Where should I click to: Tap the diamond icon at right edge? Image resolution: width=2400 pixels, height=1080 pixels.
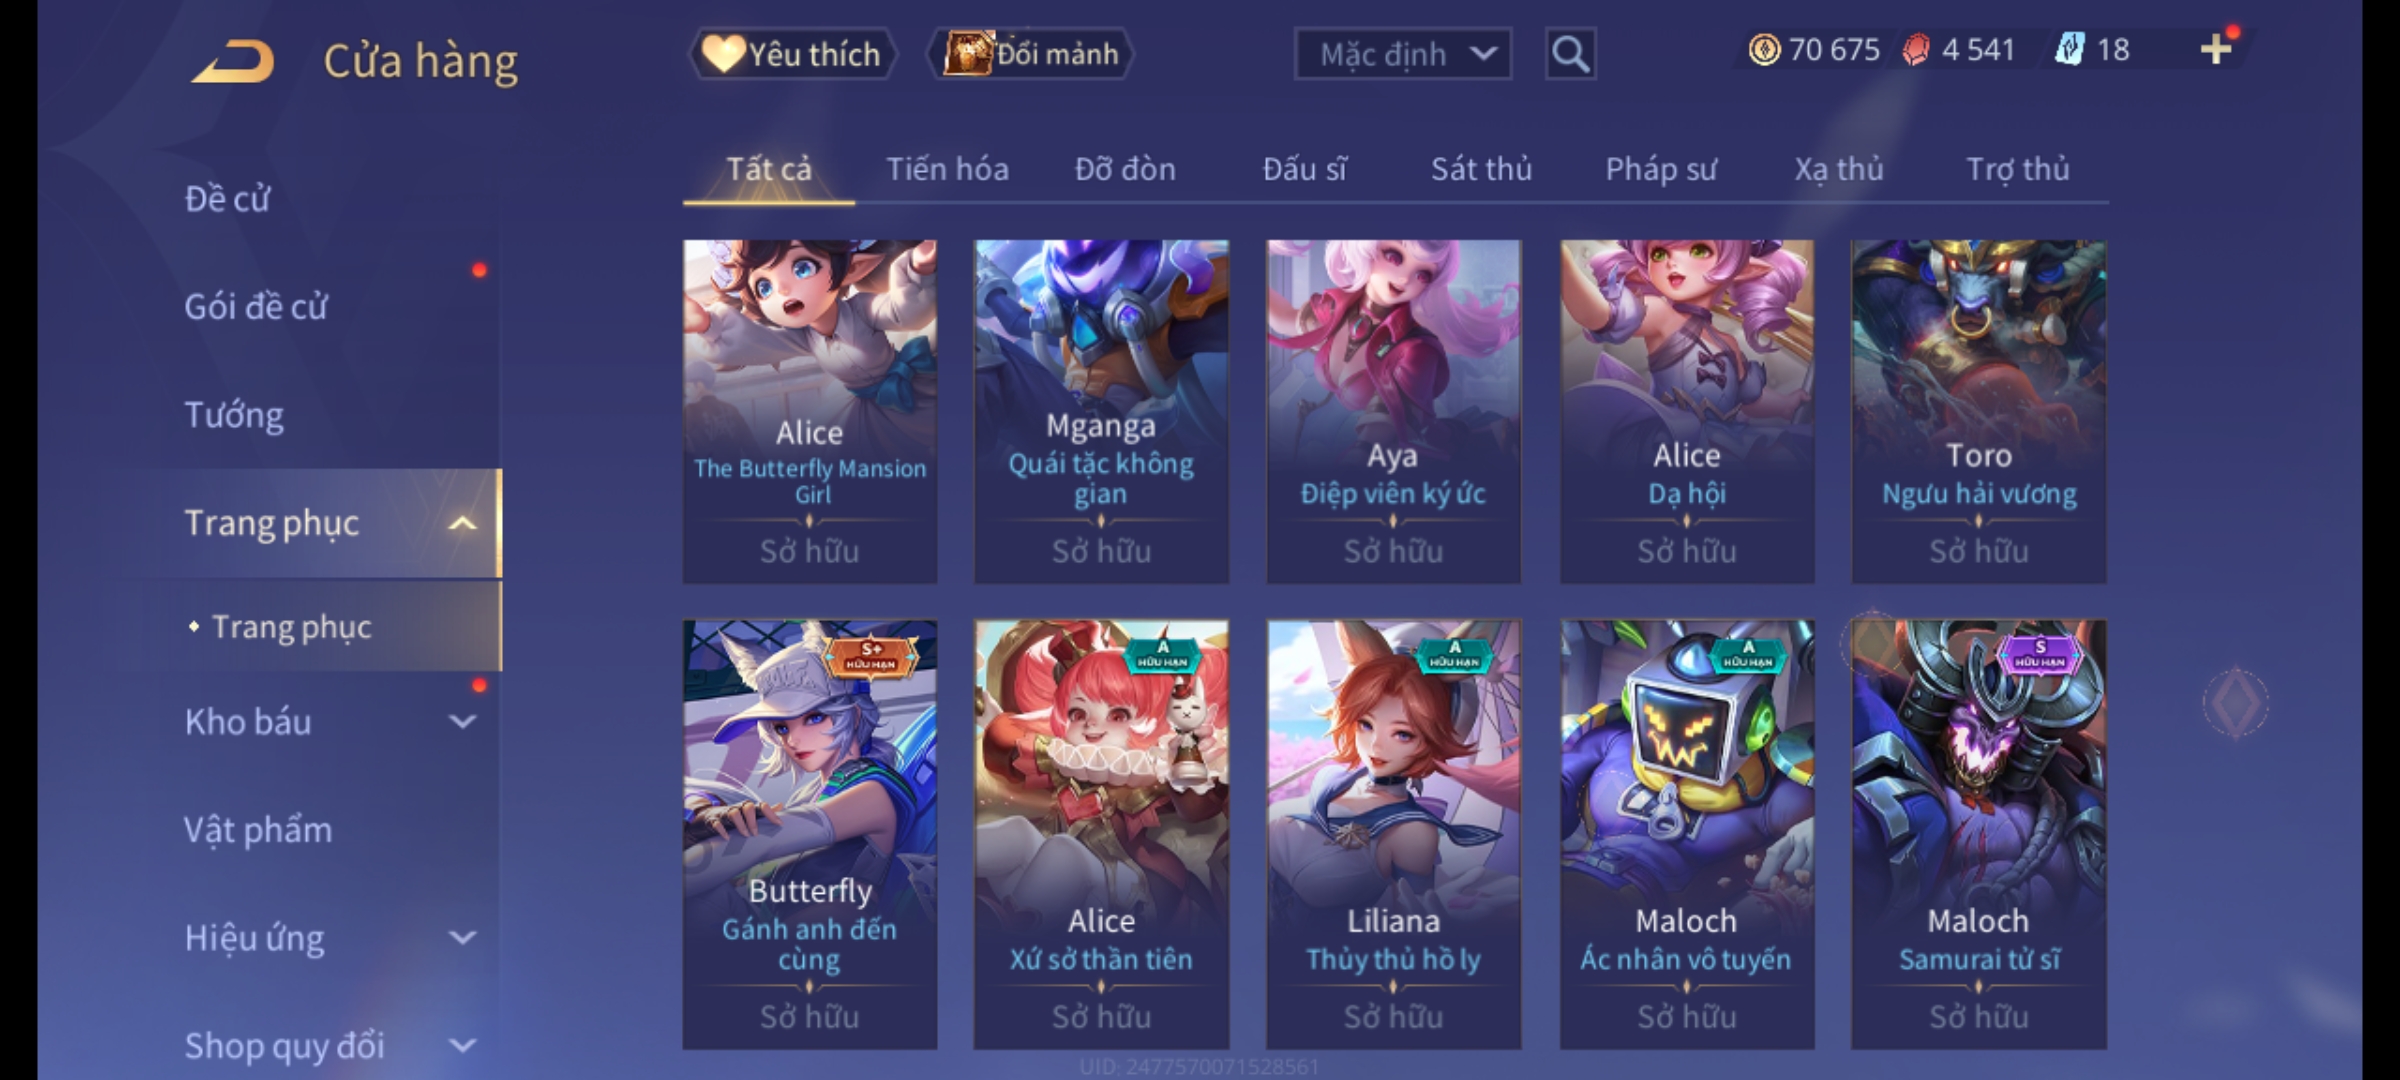pos(2236,703)
